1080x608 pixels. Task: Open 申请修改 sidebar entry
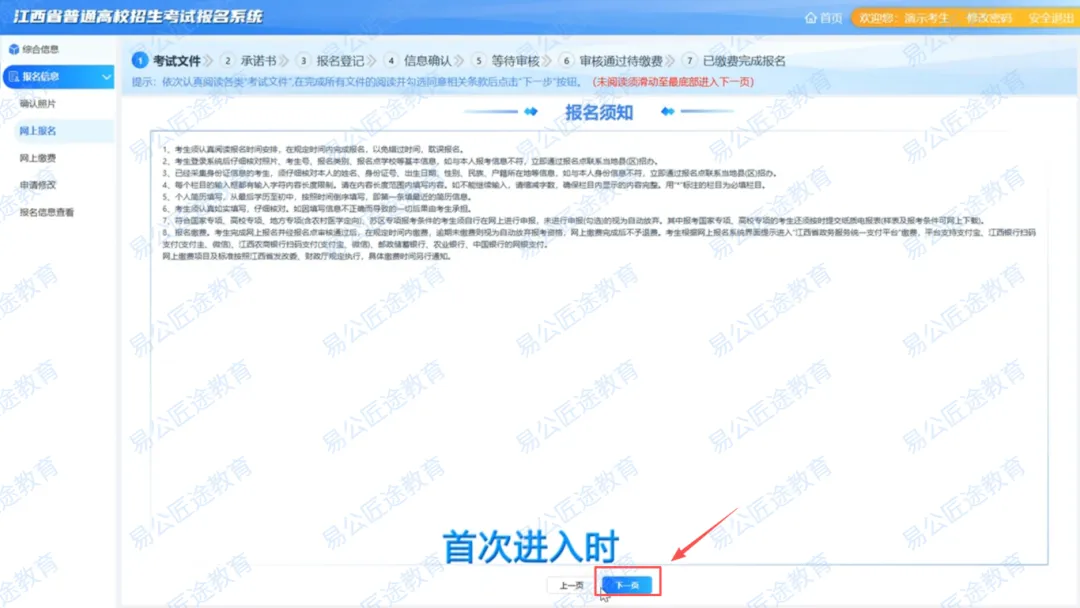[38, 185]
